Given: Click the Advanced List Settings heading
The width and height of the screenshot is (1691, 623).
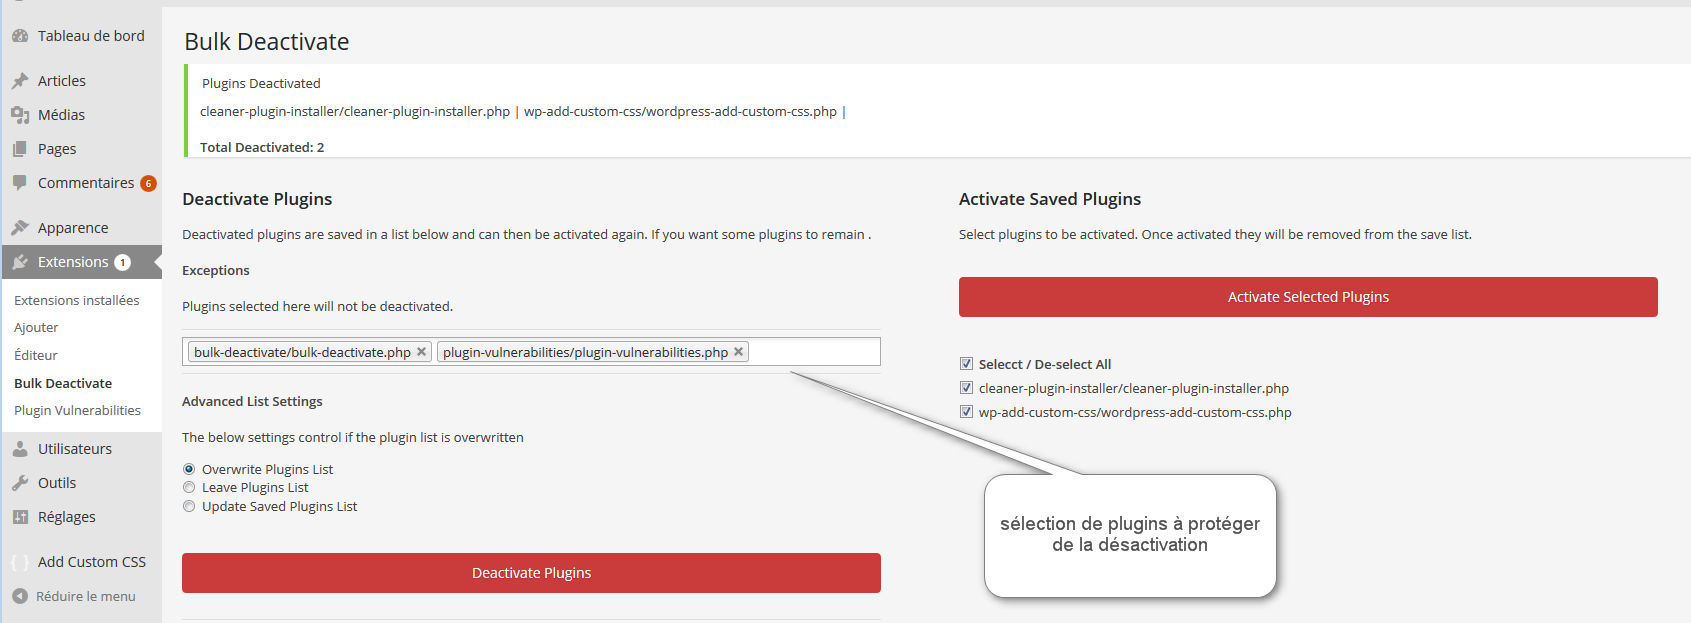Looking at the screenshot, I should pos(252,401).
